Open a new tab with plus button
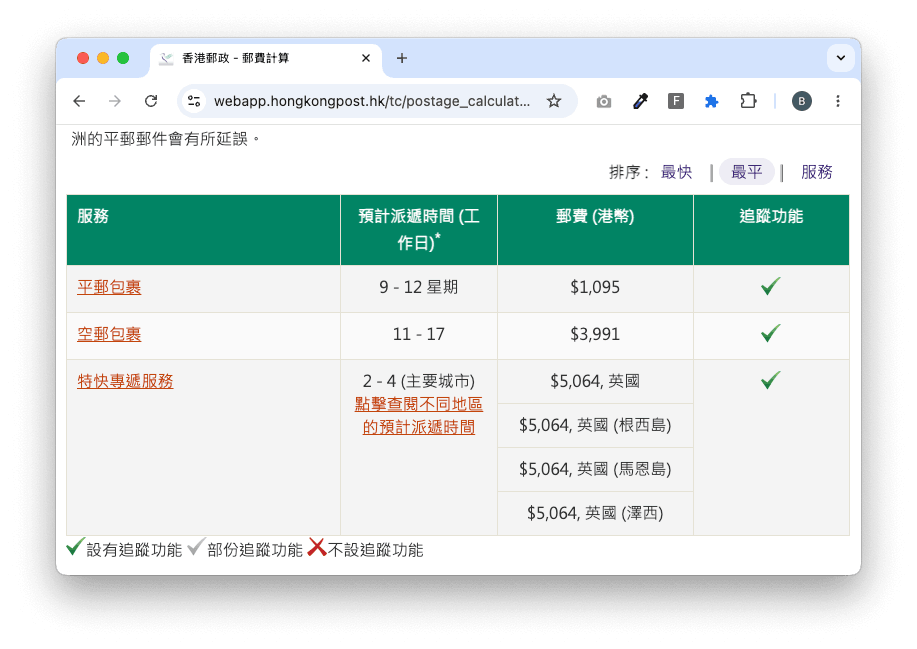 (402, 58)
